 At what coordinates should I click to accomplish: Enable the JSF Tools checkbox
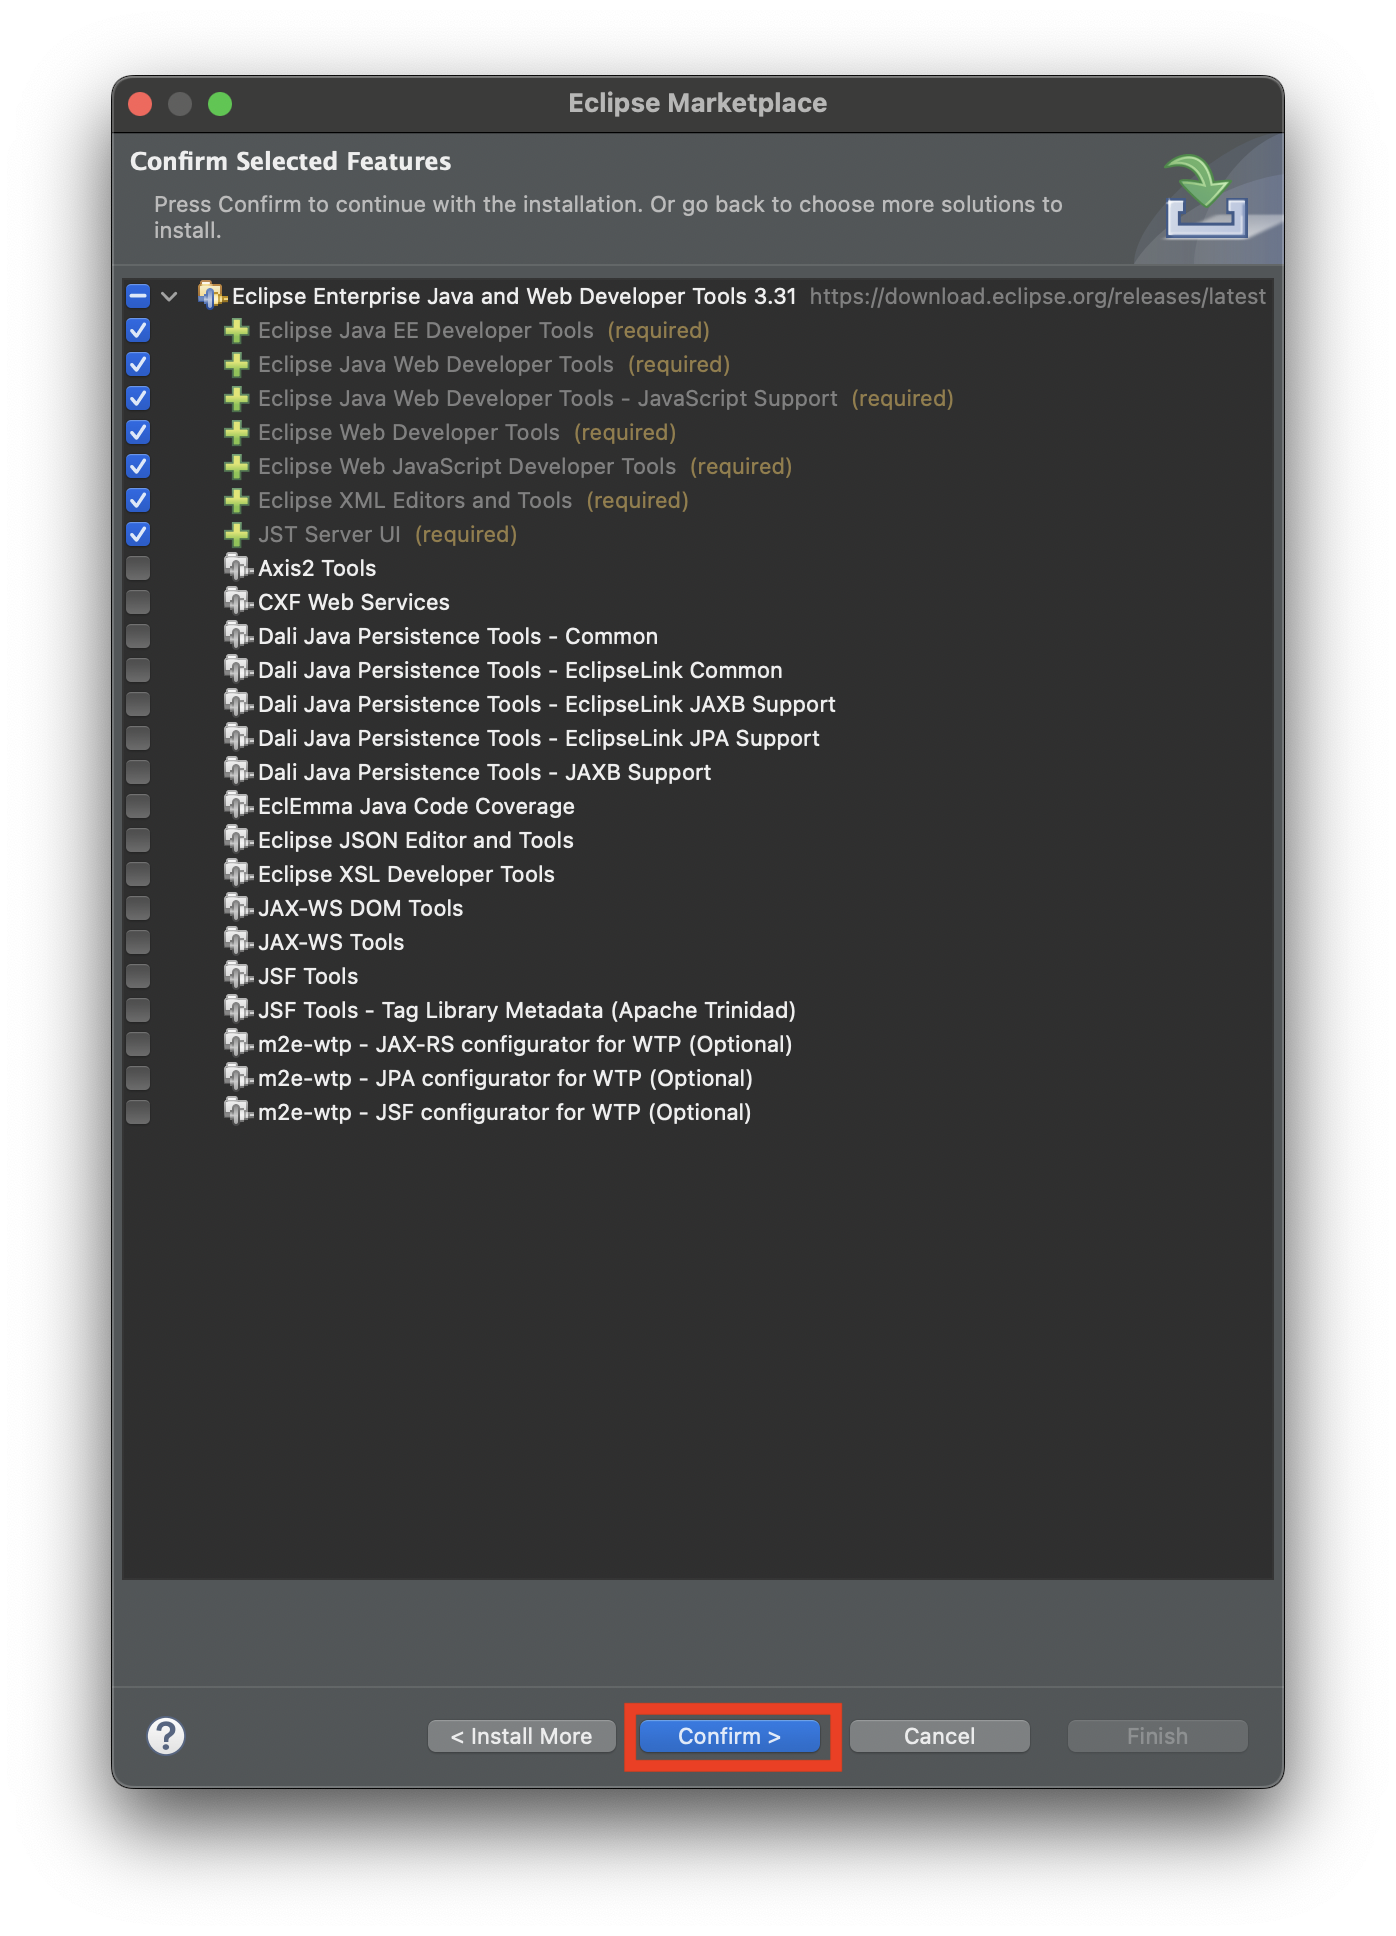pos(138,976)
